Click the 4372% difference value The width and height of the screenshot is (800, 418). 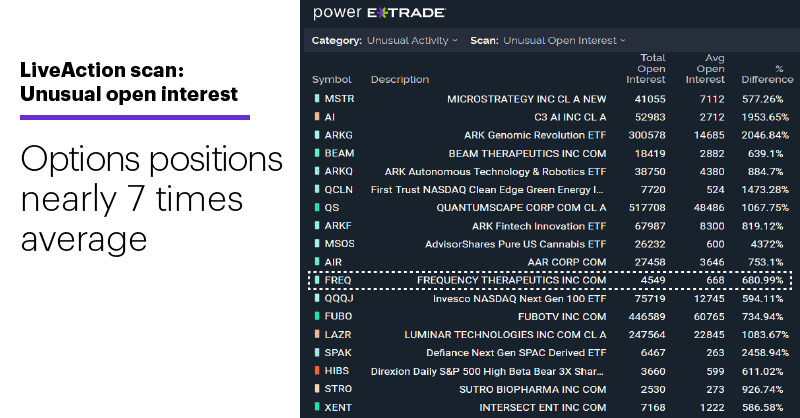pyautogui.click(x=766, y=244)
